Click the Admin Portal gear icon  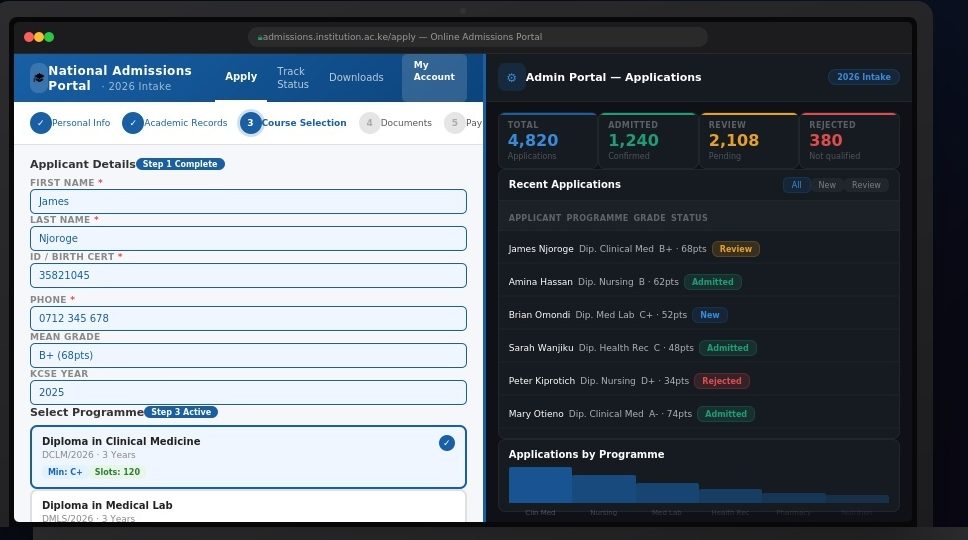point(512,77)
